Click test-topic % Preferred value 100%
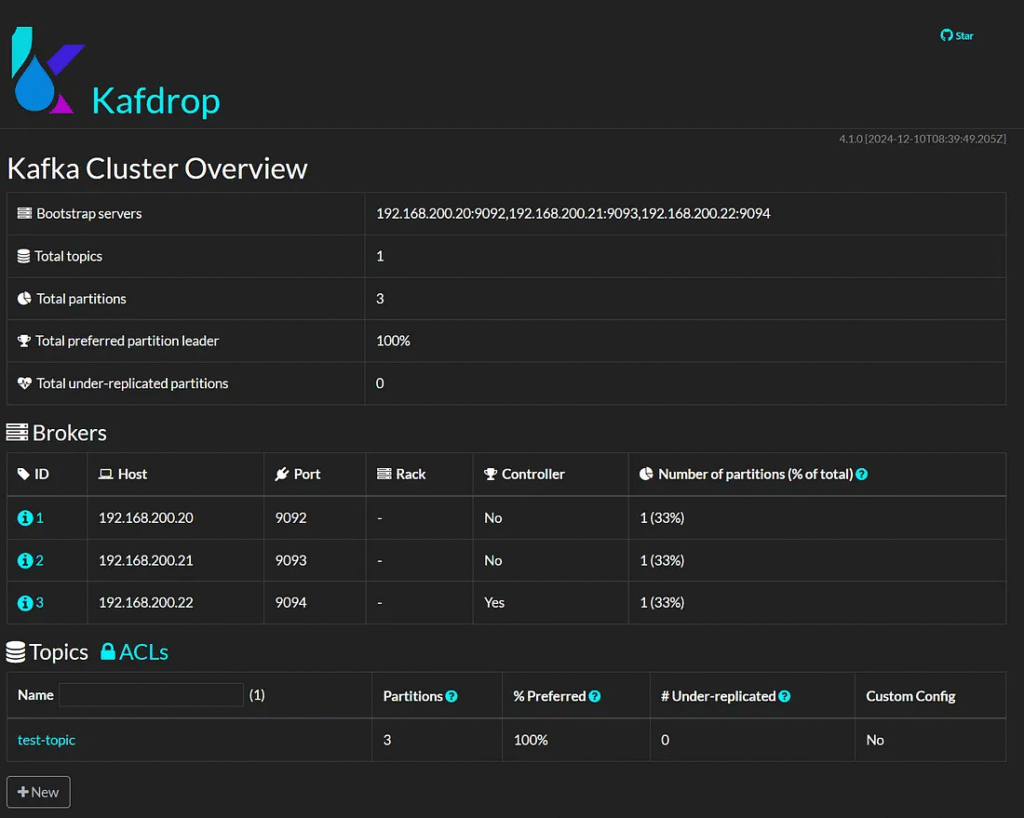Screen dimensions: 1024x818 coord(531,740)
